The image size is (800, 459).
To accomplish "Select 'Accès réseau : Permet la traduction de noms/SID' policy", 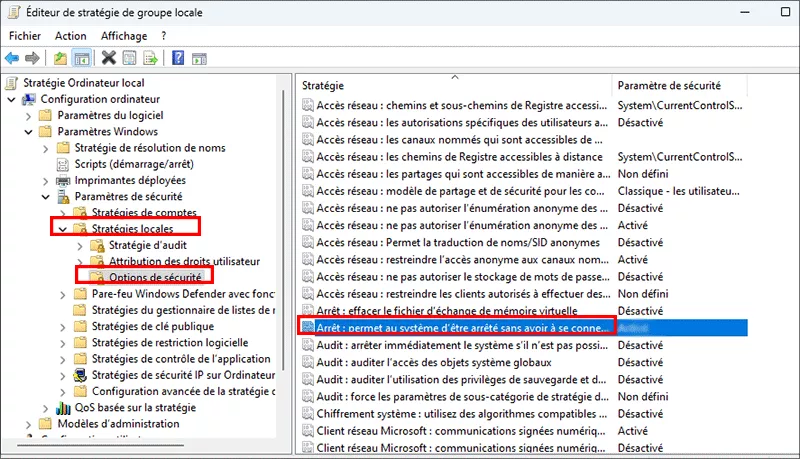I will coord(458,242).
